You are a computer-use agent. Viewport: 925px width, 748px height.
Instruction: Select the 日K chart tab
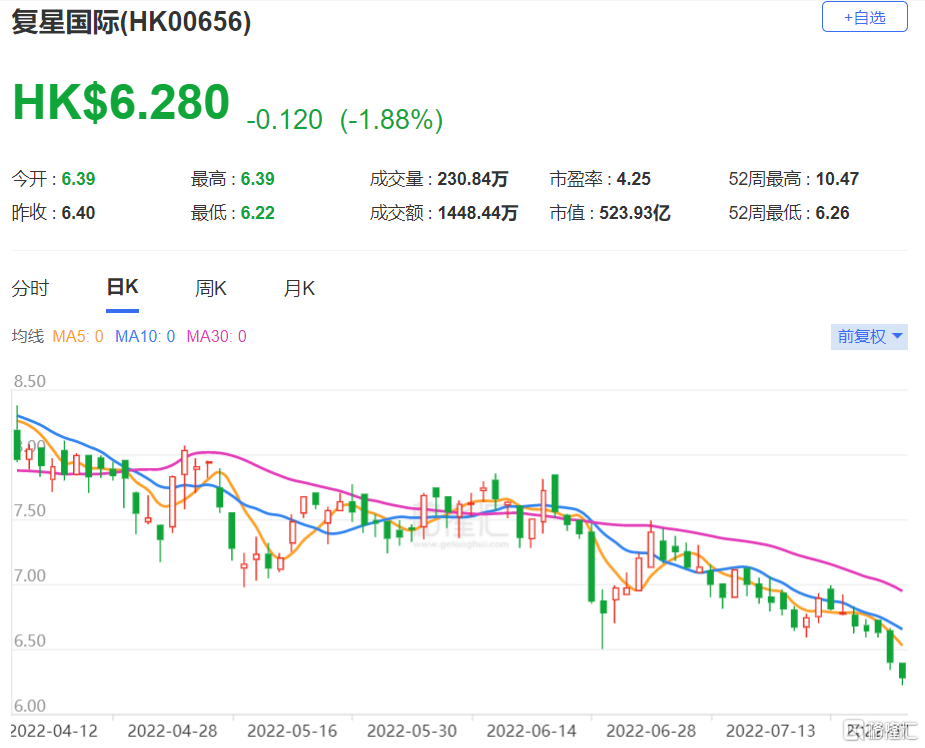click(x=123, y=287)
